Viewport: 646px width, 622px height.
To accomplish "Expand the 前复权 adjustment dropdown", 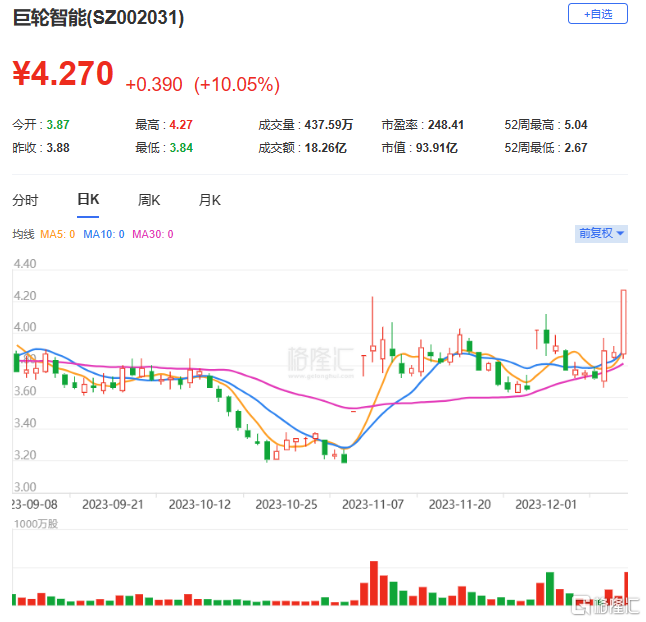I will tap(601, 234).
